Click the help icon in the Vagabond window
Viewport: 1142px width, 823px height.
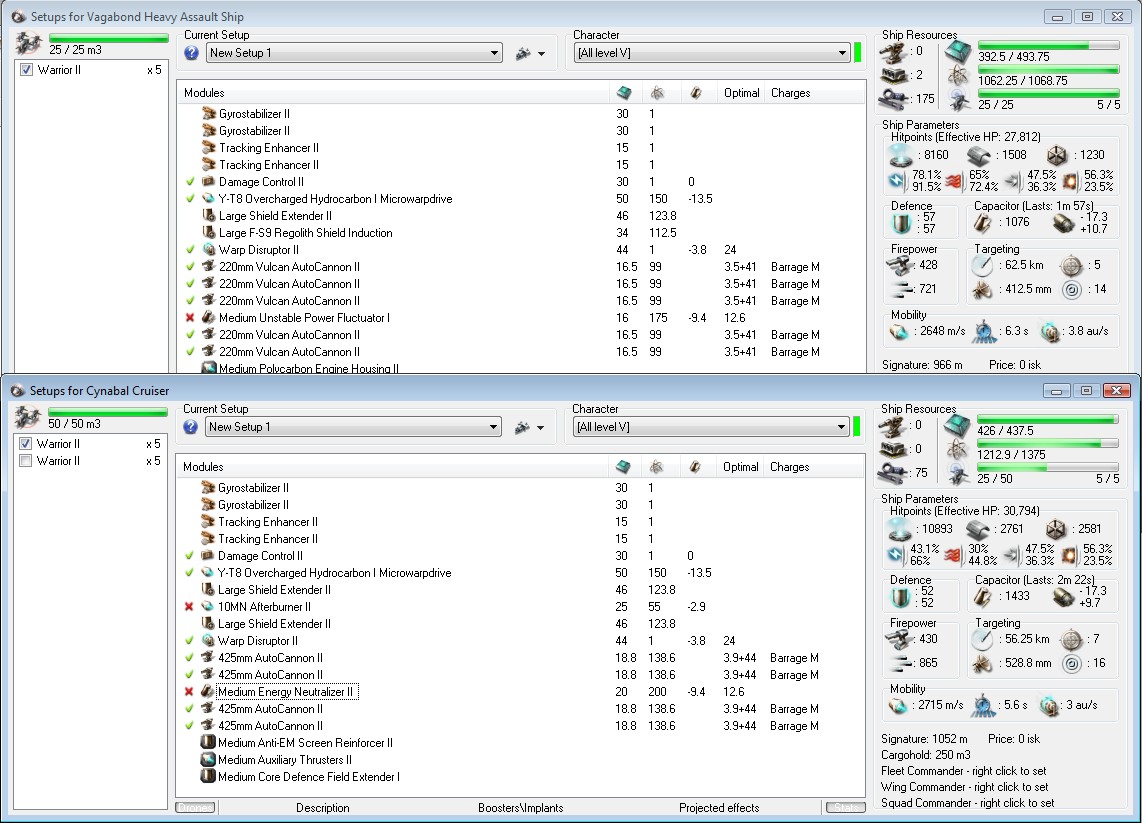192,53
